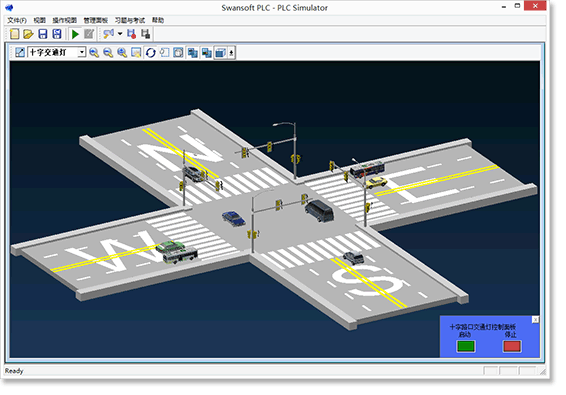Open a file with the folder icon

(x=28, y=34)
